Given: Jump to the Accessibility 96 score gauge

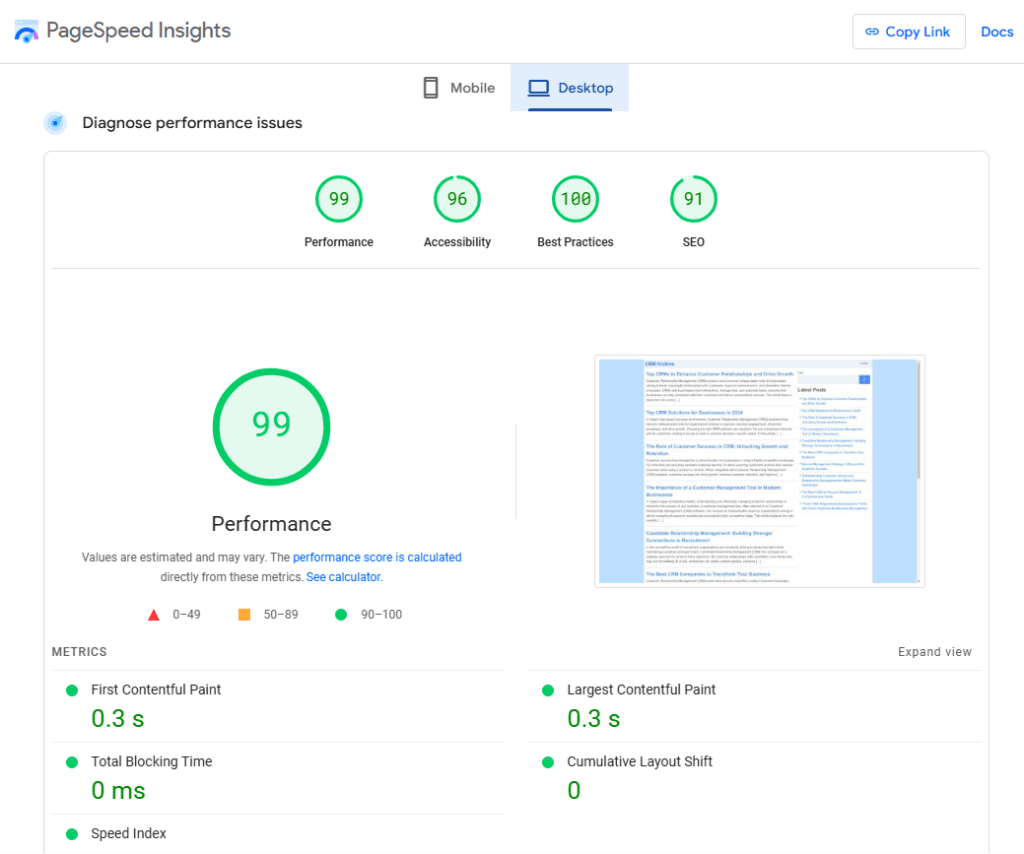Looking at the screenshot, I should tap(457, 198).
